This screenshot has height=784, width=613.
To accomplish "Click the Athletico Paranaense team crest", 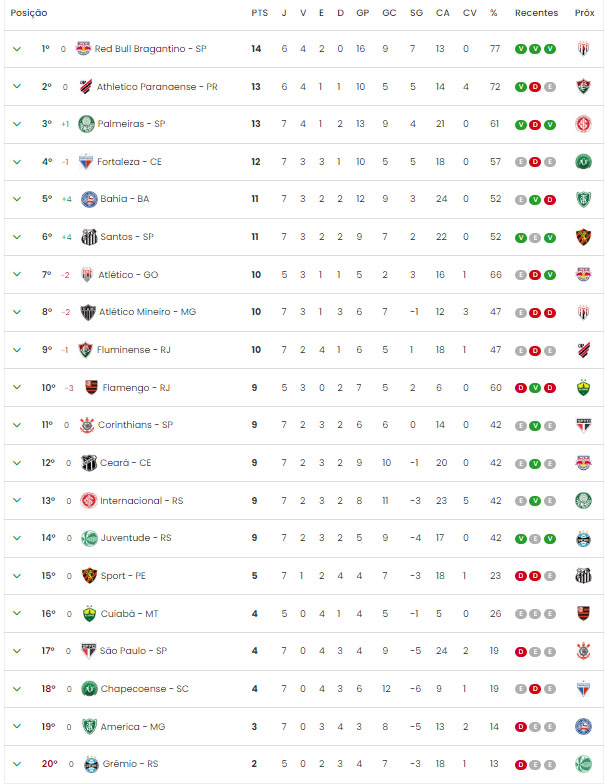I will 86,86.
